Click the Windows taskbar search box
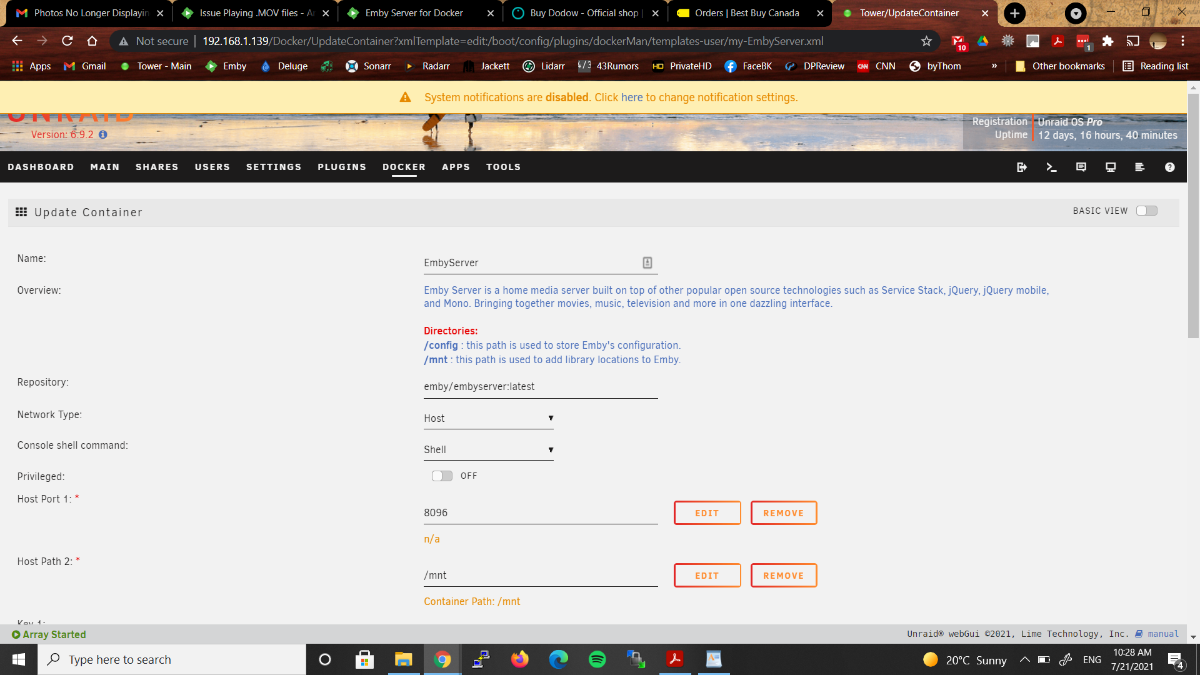The width and height of the screenshot is (1200, 675). (172, 660)
